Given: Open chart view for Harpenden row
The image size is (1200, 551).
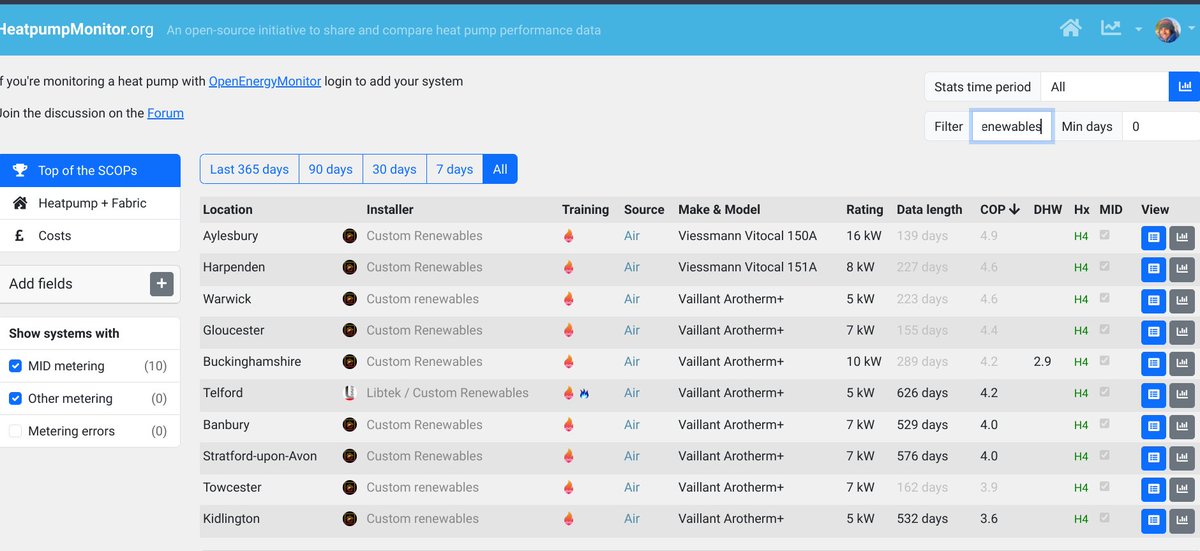Looking at the screenshot, I should (x=1182, y=268).
